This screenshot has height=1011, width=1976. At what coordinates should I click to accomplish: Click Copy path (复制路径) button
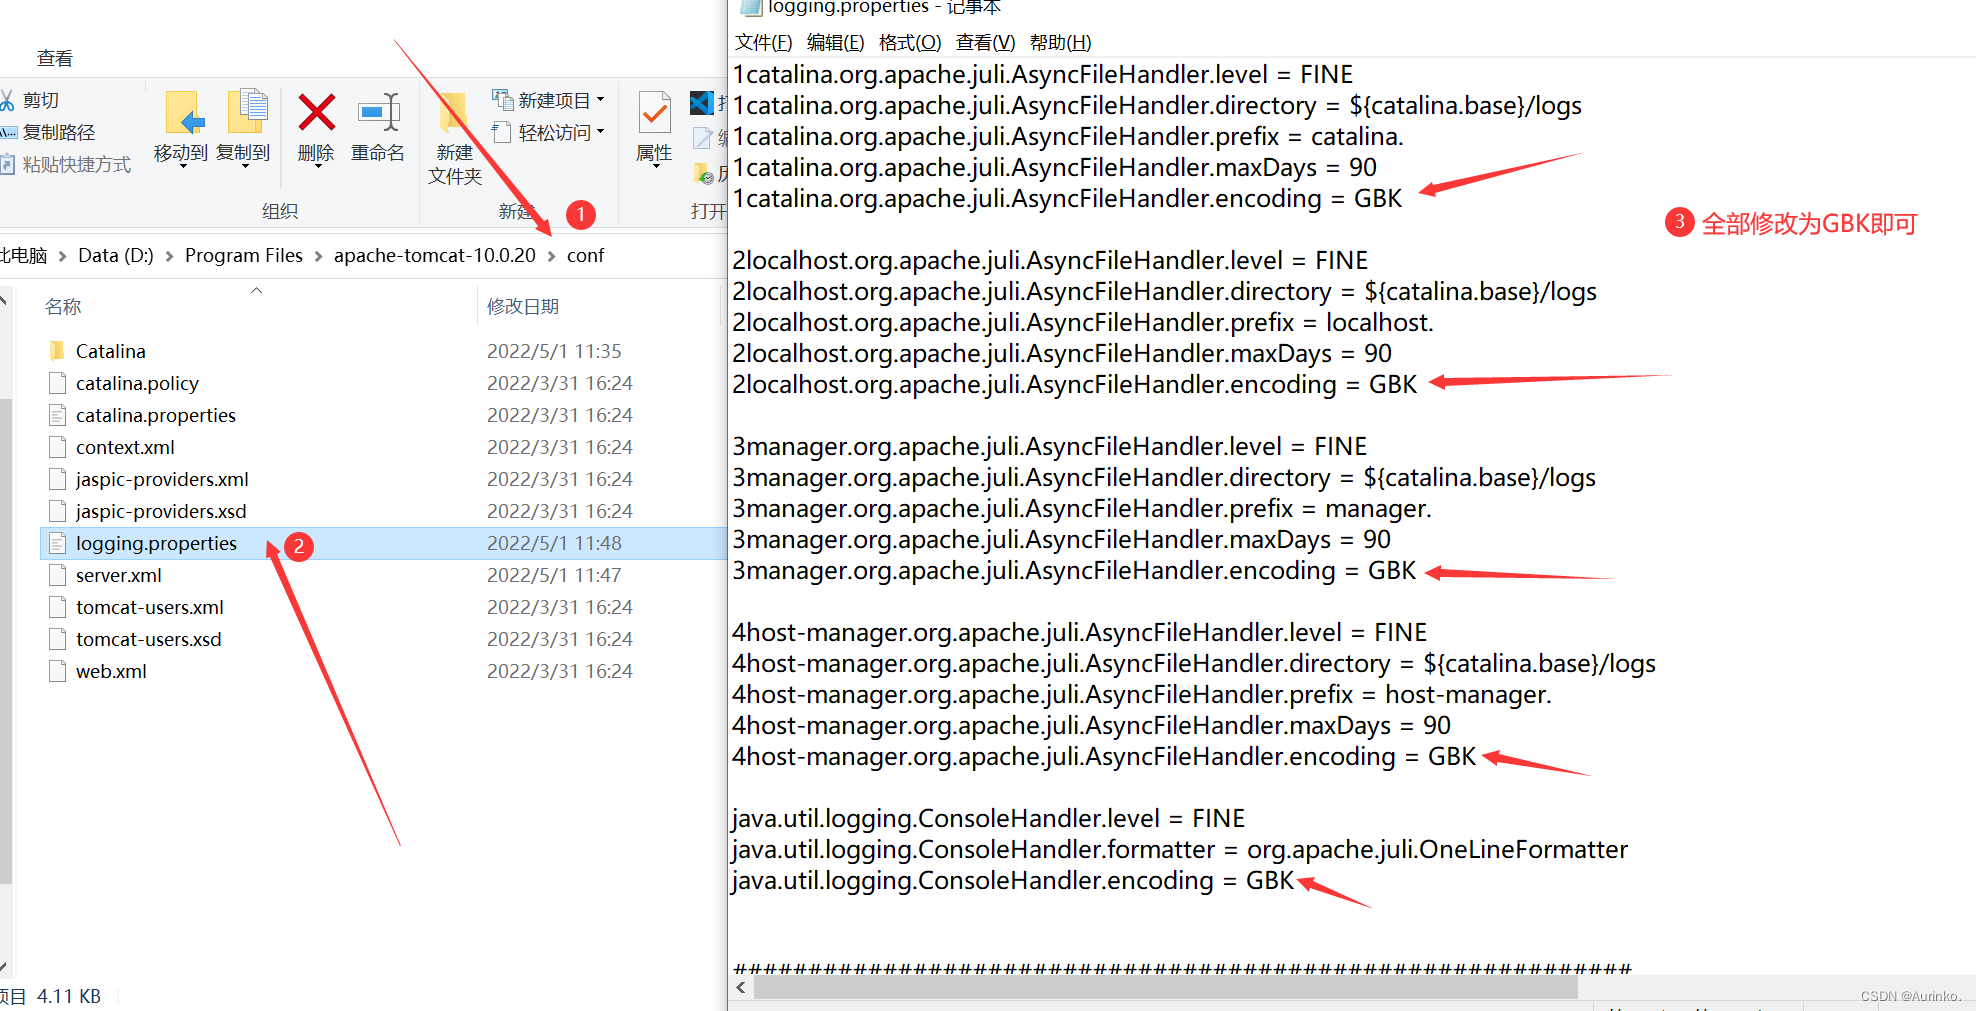point(48,132)
